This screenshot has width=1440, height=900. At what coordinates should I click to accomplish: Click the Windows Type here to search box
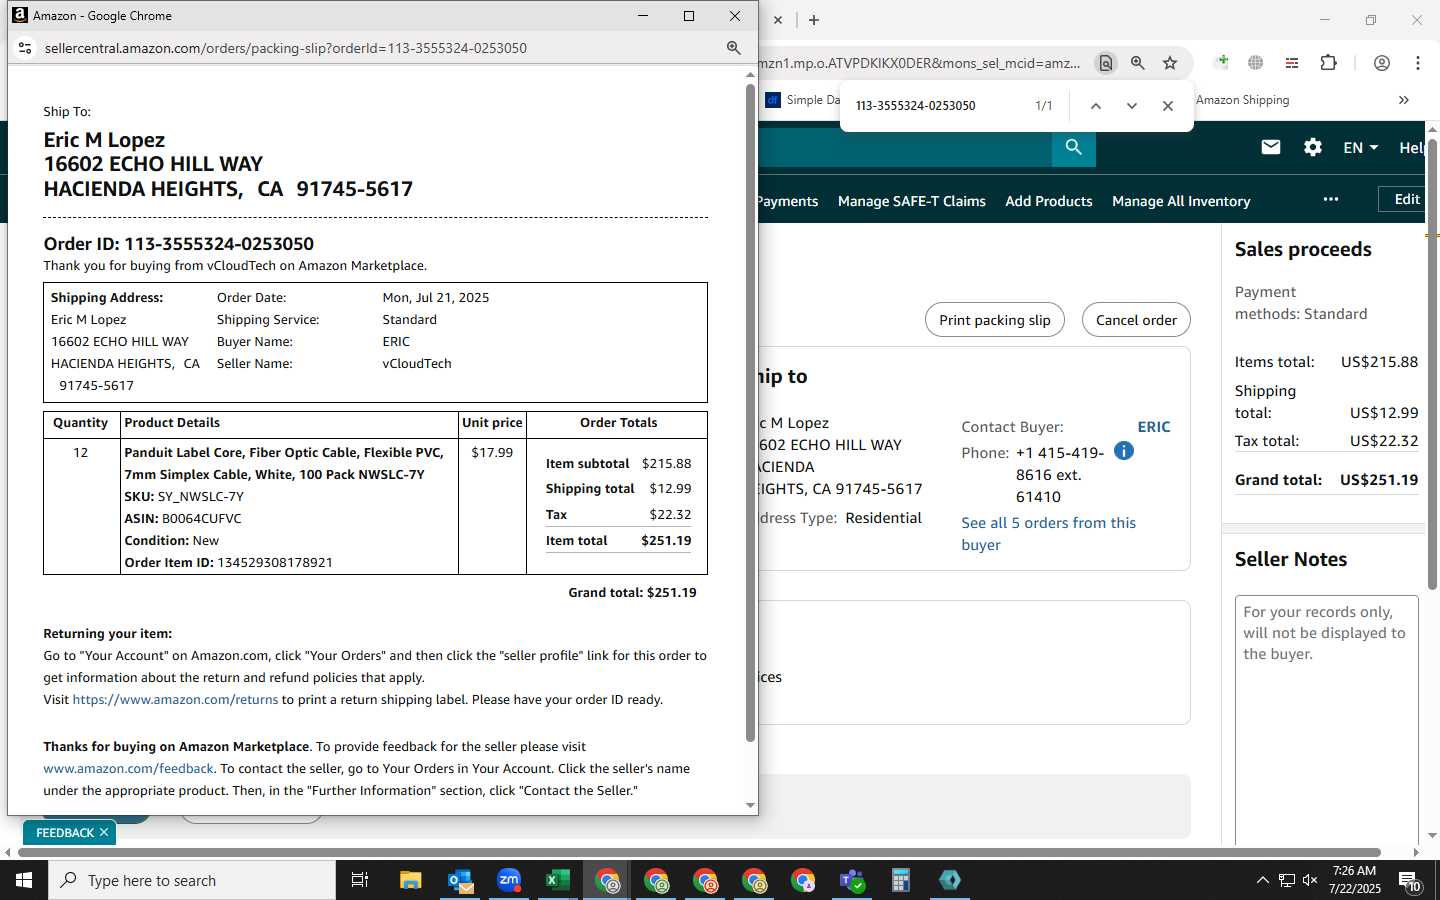tap(192, 880)
